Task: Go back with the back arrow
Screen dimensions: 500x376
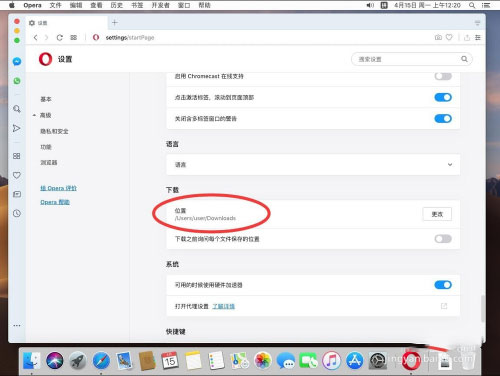Action: tap(36, 38)
